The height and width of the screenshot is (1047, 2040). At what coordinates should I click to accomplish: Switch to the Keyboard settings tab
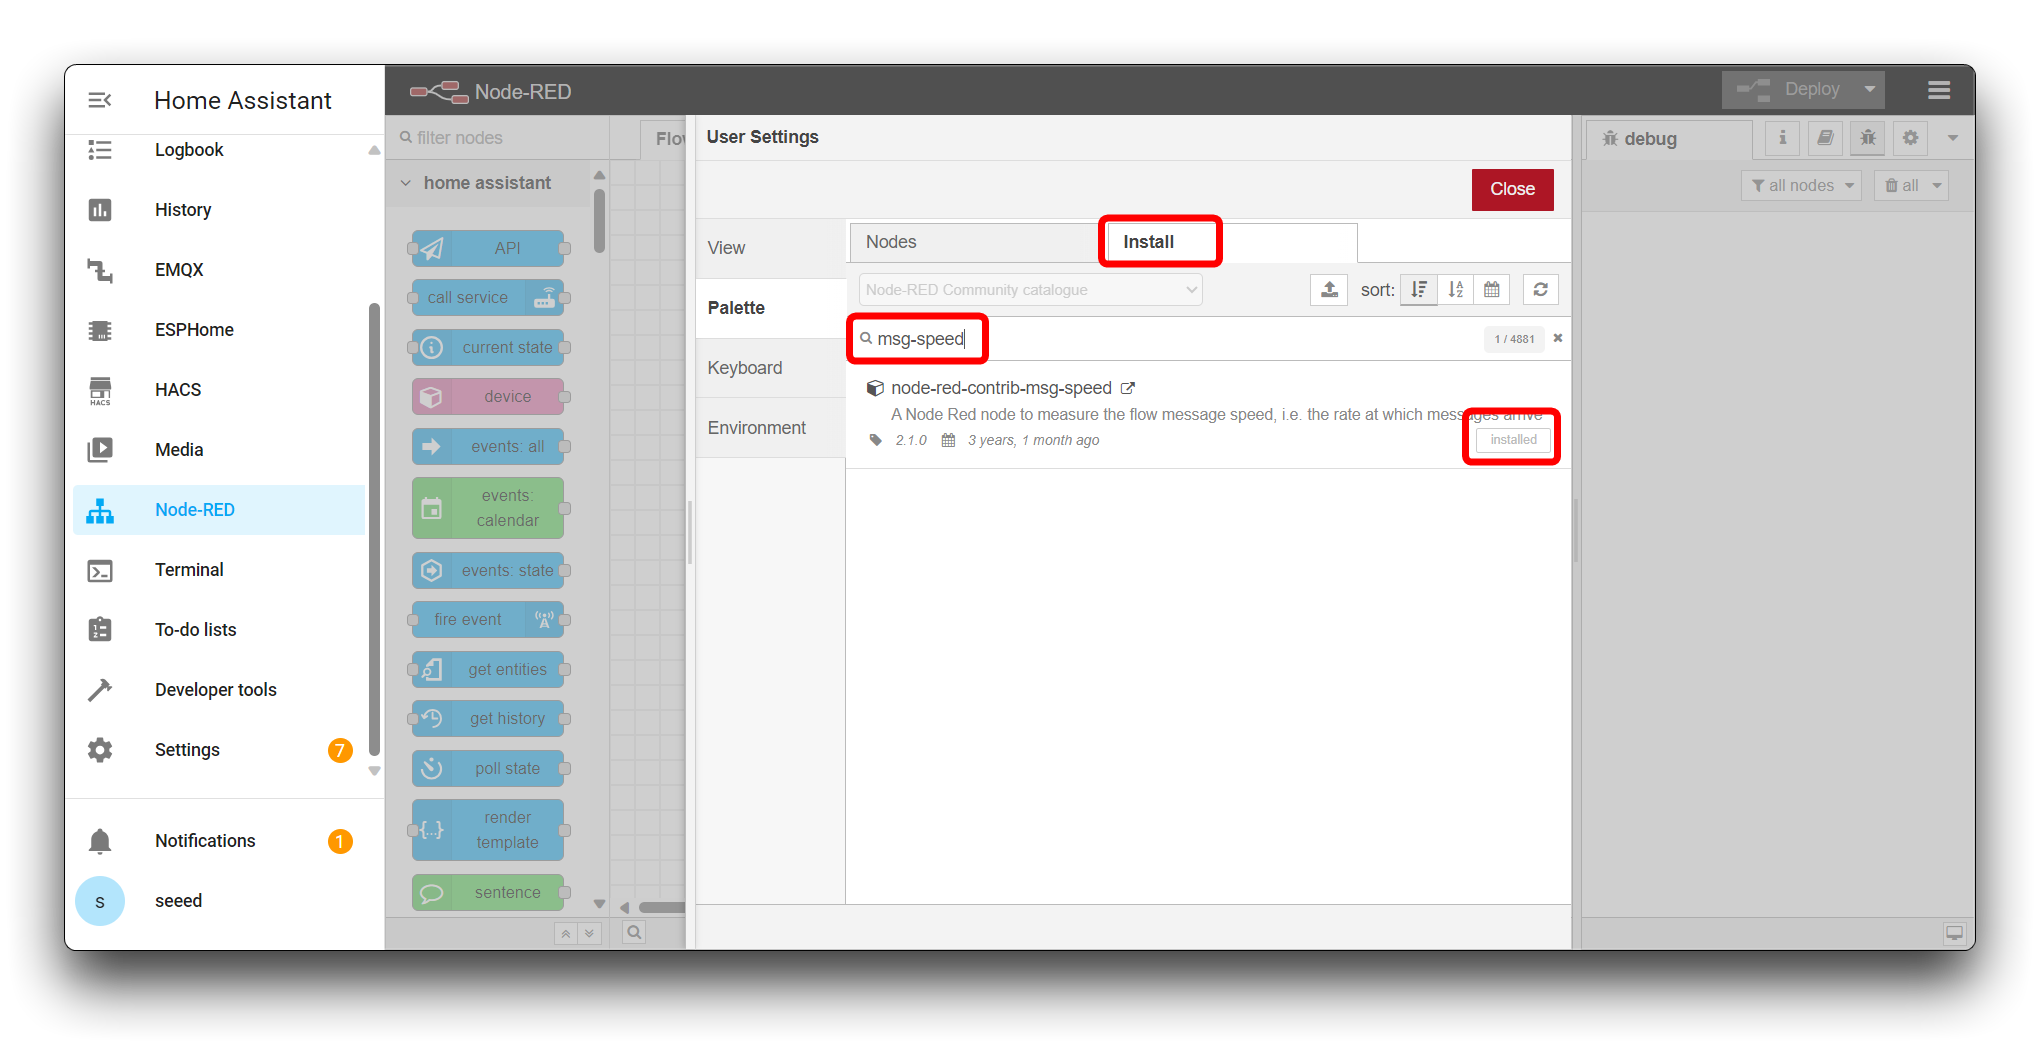pos(770,368)
